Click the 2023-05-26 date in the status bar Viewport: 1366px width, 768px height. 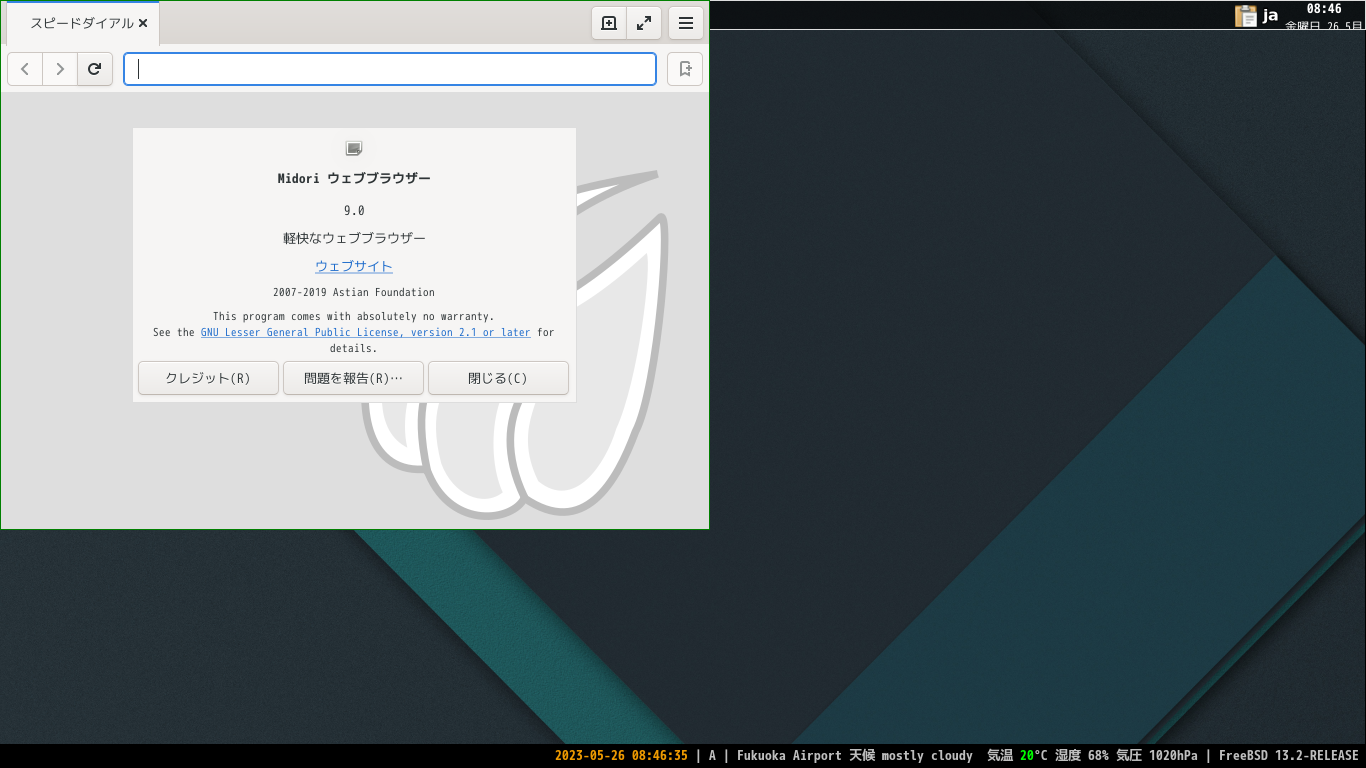(x=590, y=756)
